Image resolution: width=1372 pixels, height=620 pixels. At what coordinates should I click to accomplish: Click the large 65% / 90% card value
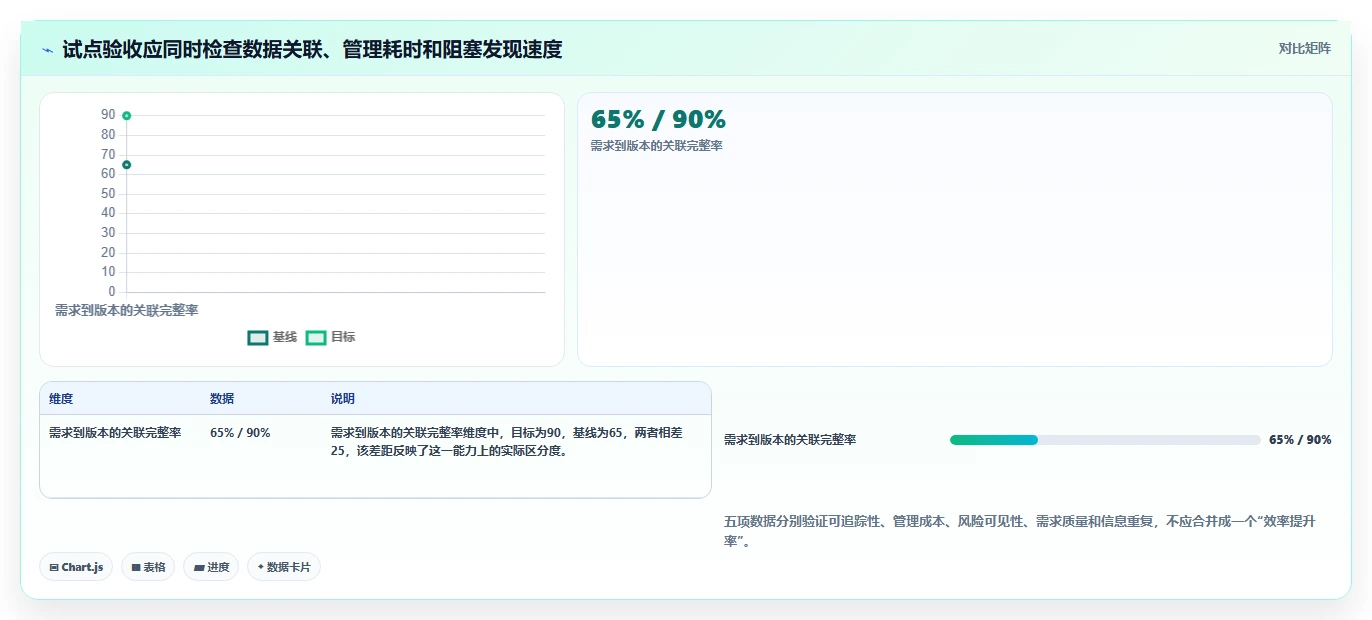[x=658, y=119]
